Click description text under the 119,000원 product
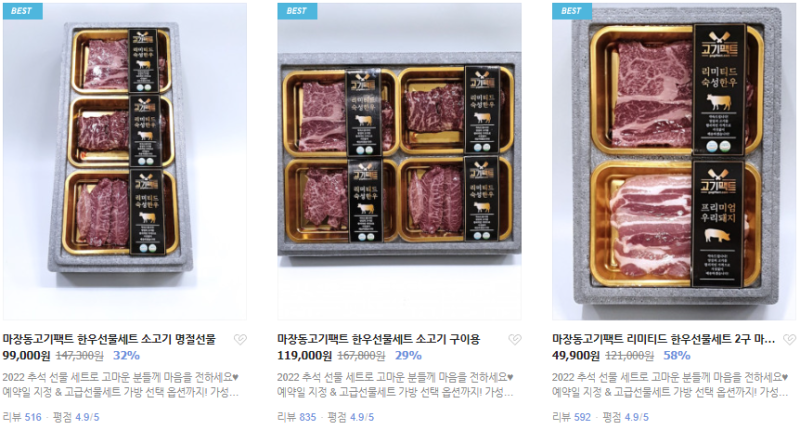Screen dimensions: 800x430 [395, 385]
